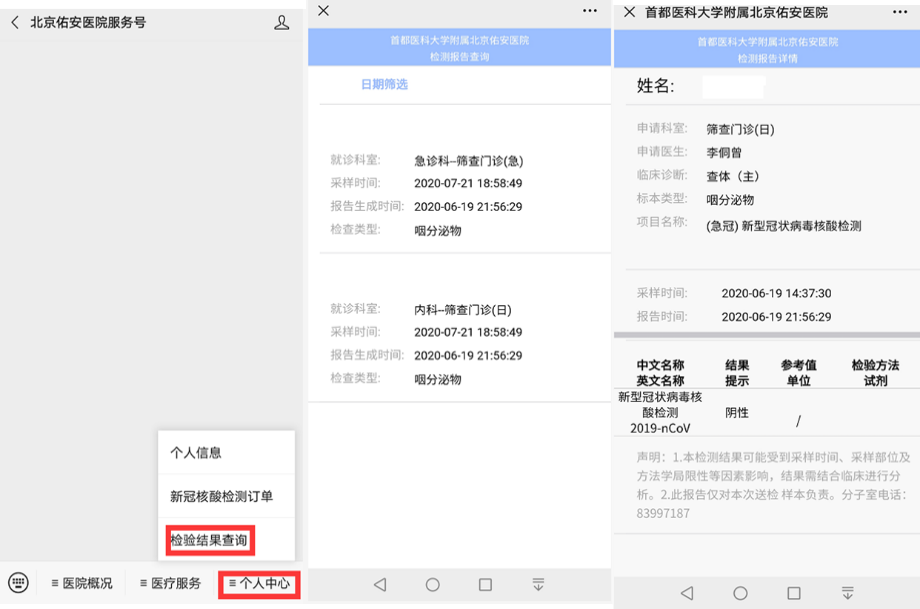Open the 个人中心 menu
Viewport: 920px width, 609px height.
(x=259, y=584)
